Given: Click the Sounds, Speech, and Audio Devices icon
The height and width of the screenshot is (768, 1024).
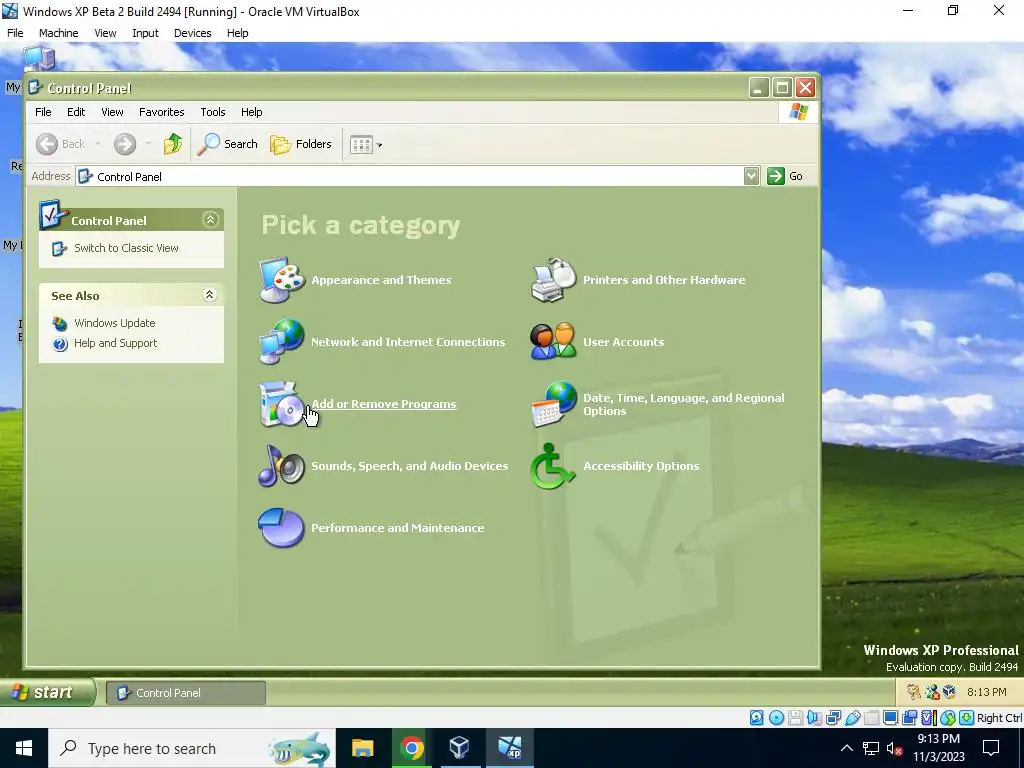Looking at the screenshot, I should coord(281,466).
